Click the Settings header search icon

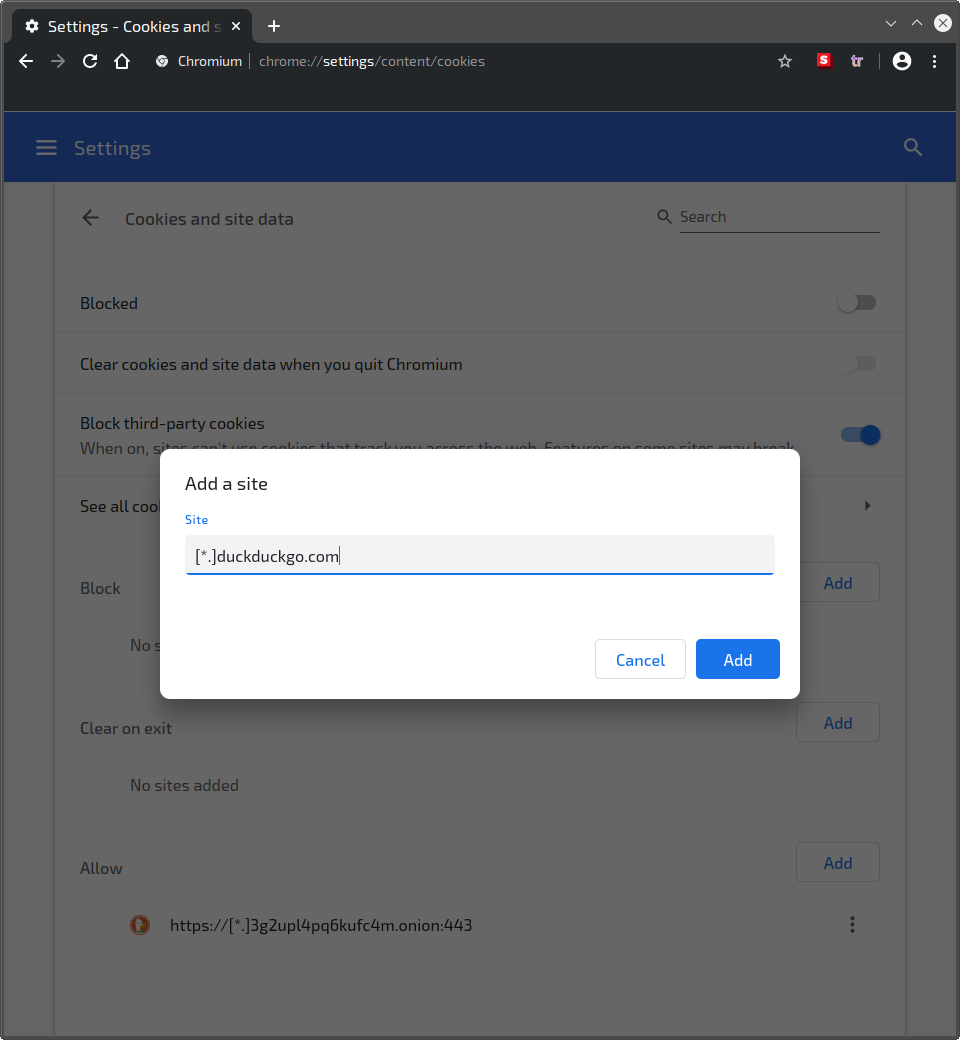pos(913,147)
